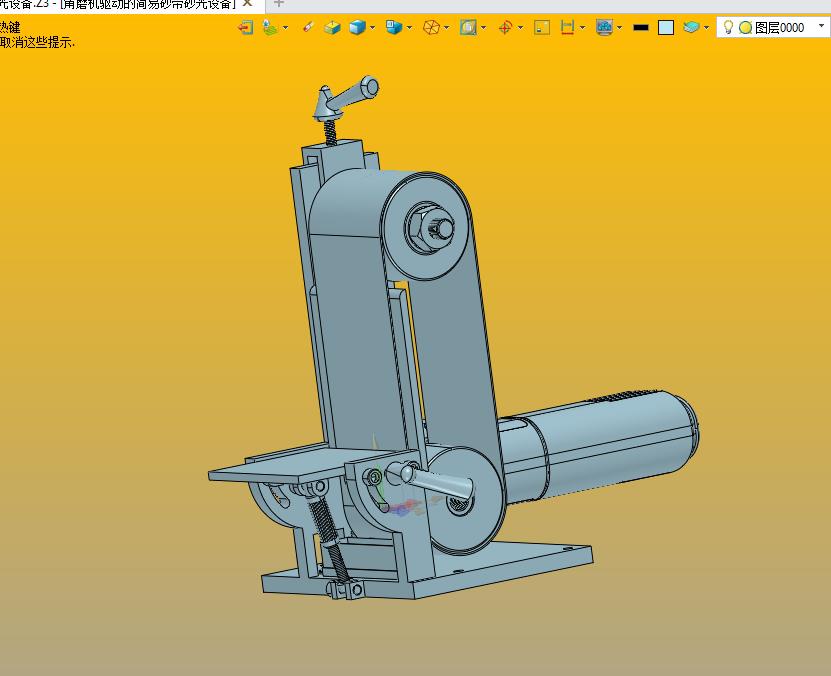This screenshot has height=676, width=831.
Task: Expand dropdown beside blue shaded cube
Action: pyautogui.click(x=373, y=28)
